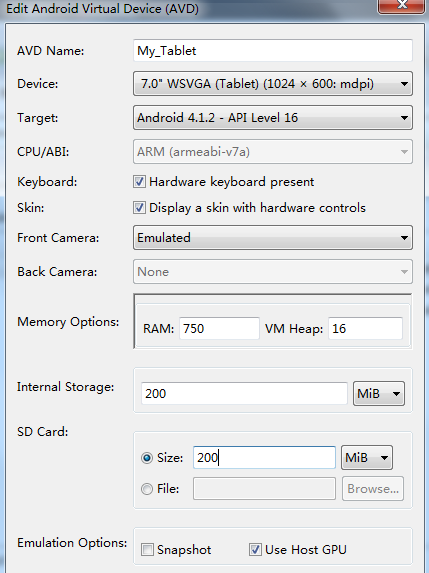Click the Internal Storage size field
429x573 pixels.
[x=244, y=394]
